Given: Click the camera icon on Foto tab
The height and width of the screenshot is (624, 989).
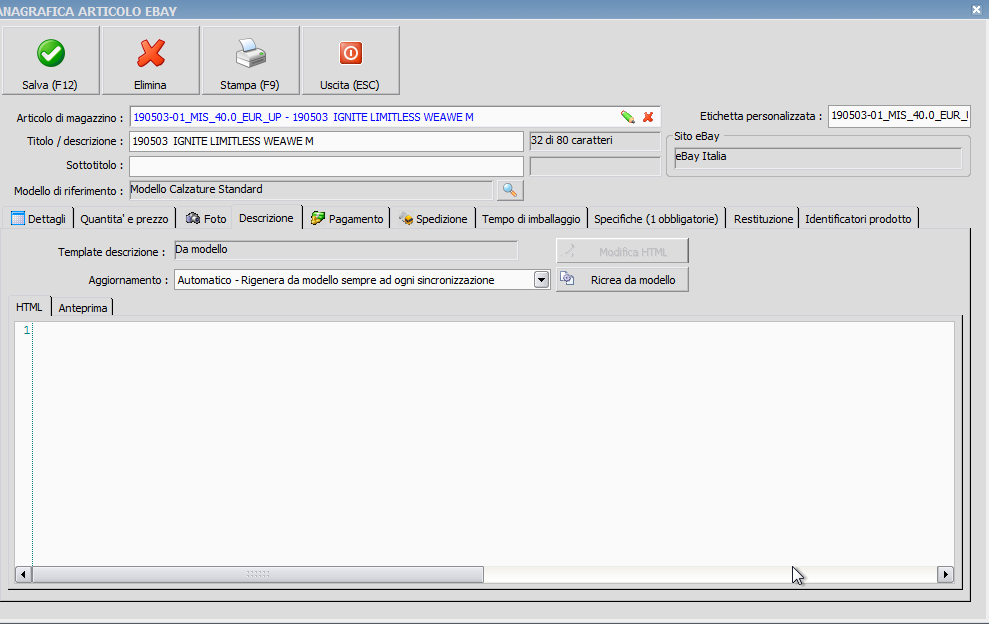Looking at the screenshot, I should (x=193, y=218).
